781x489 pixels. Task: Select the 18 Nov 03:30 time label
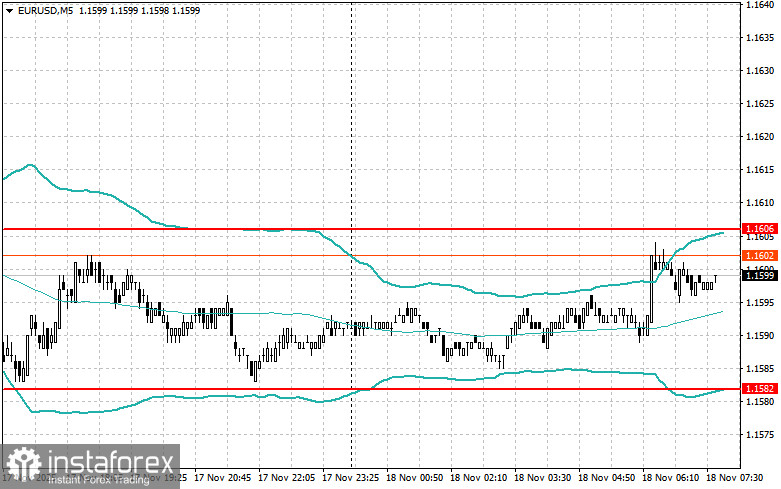click(542, 478)
